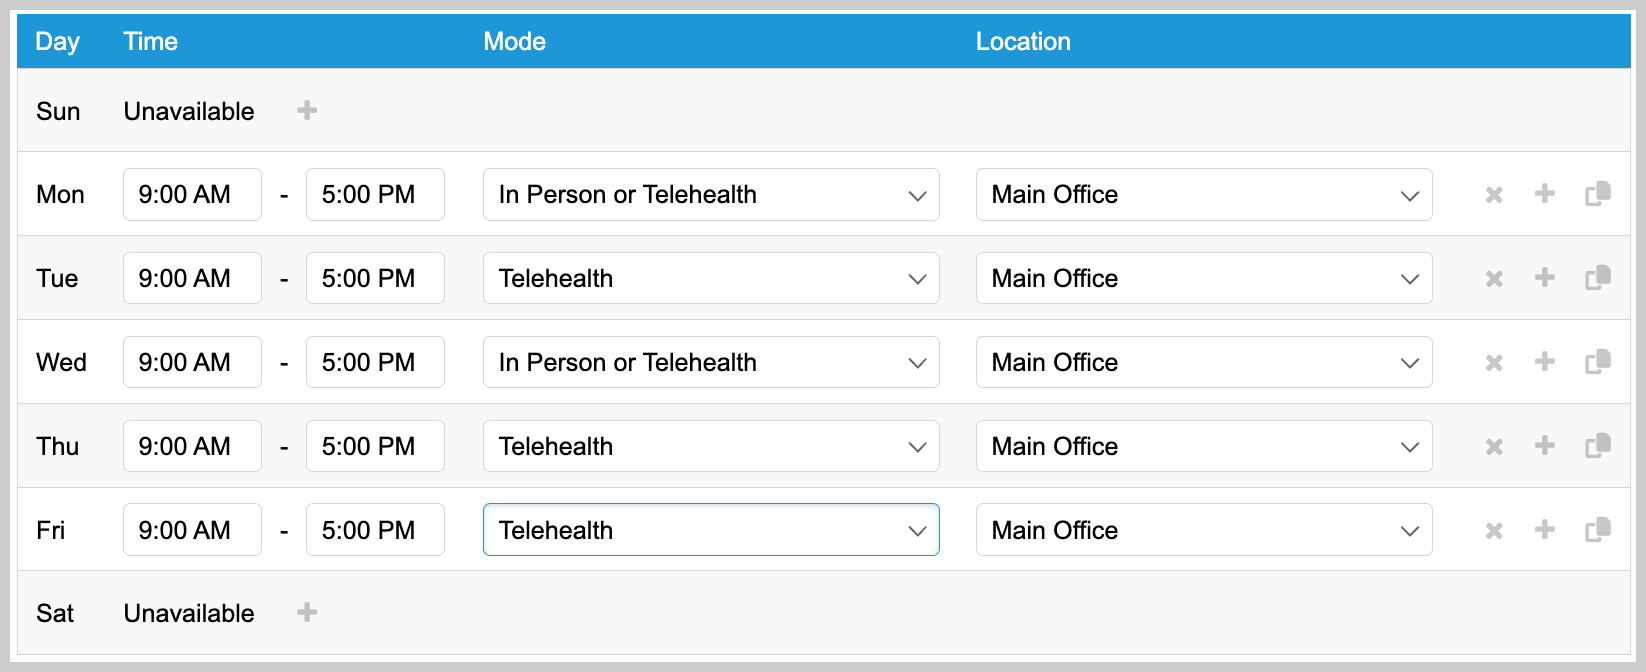This screenshot has width=1646, height=672.
Task: Duplicate Thursday's hours with copy icon
Action: pyautogui.click(x=1597, y=446)
